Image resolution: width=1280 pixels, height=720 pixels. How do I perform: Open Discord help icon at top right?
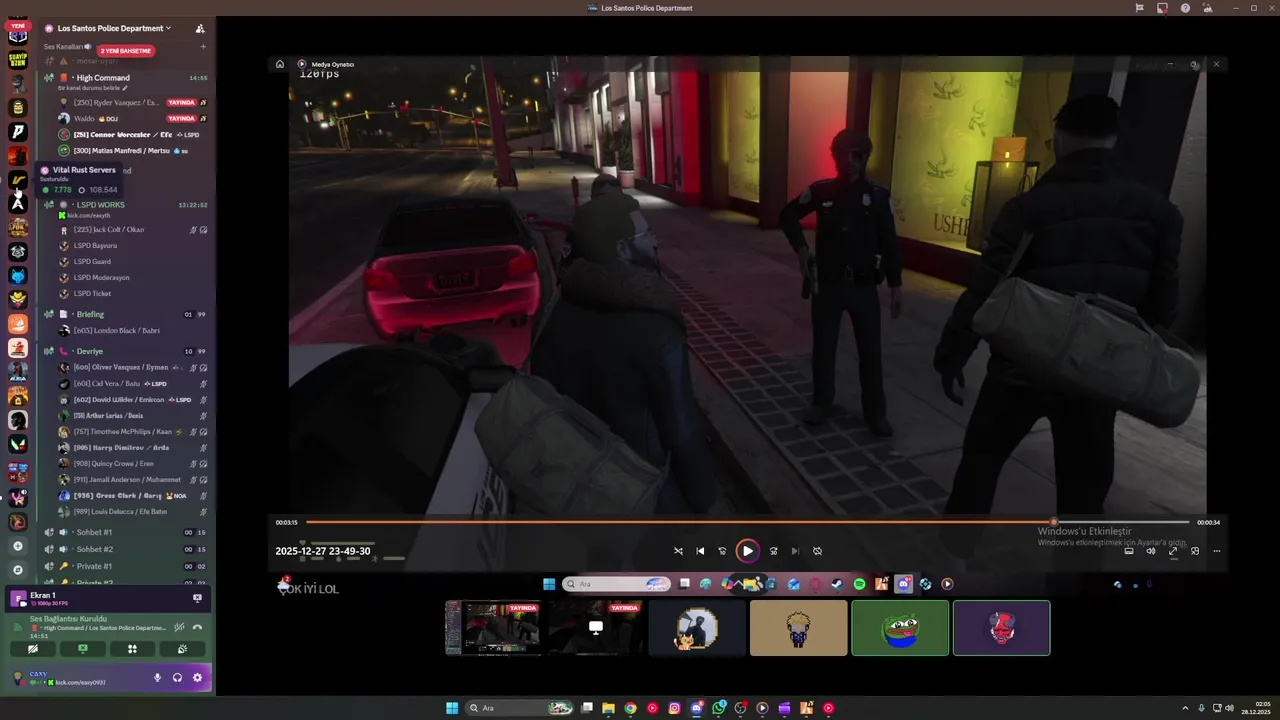point(1185,8)
